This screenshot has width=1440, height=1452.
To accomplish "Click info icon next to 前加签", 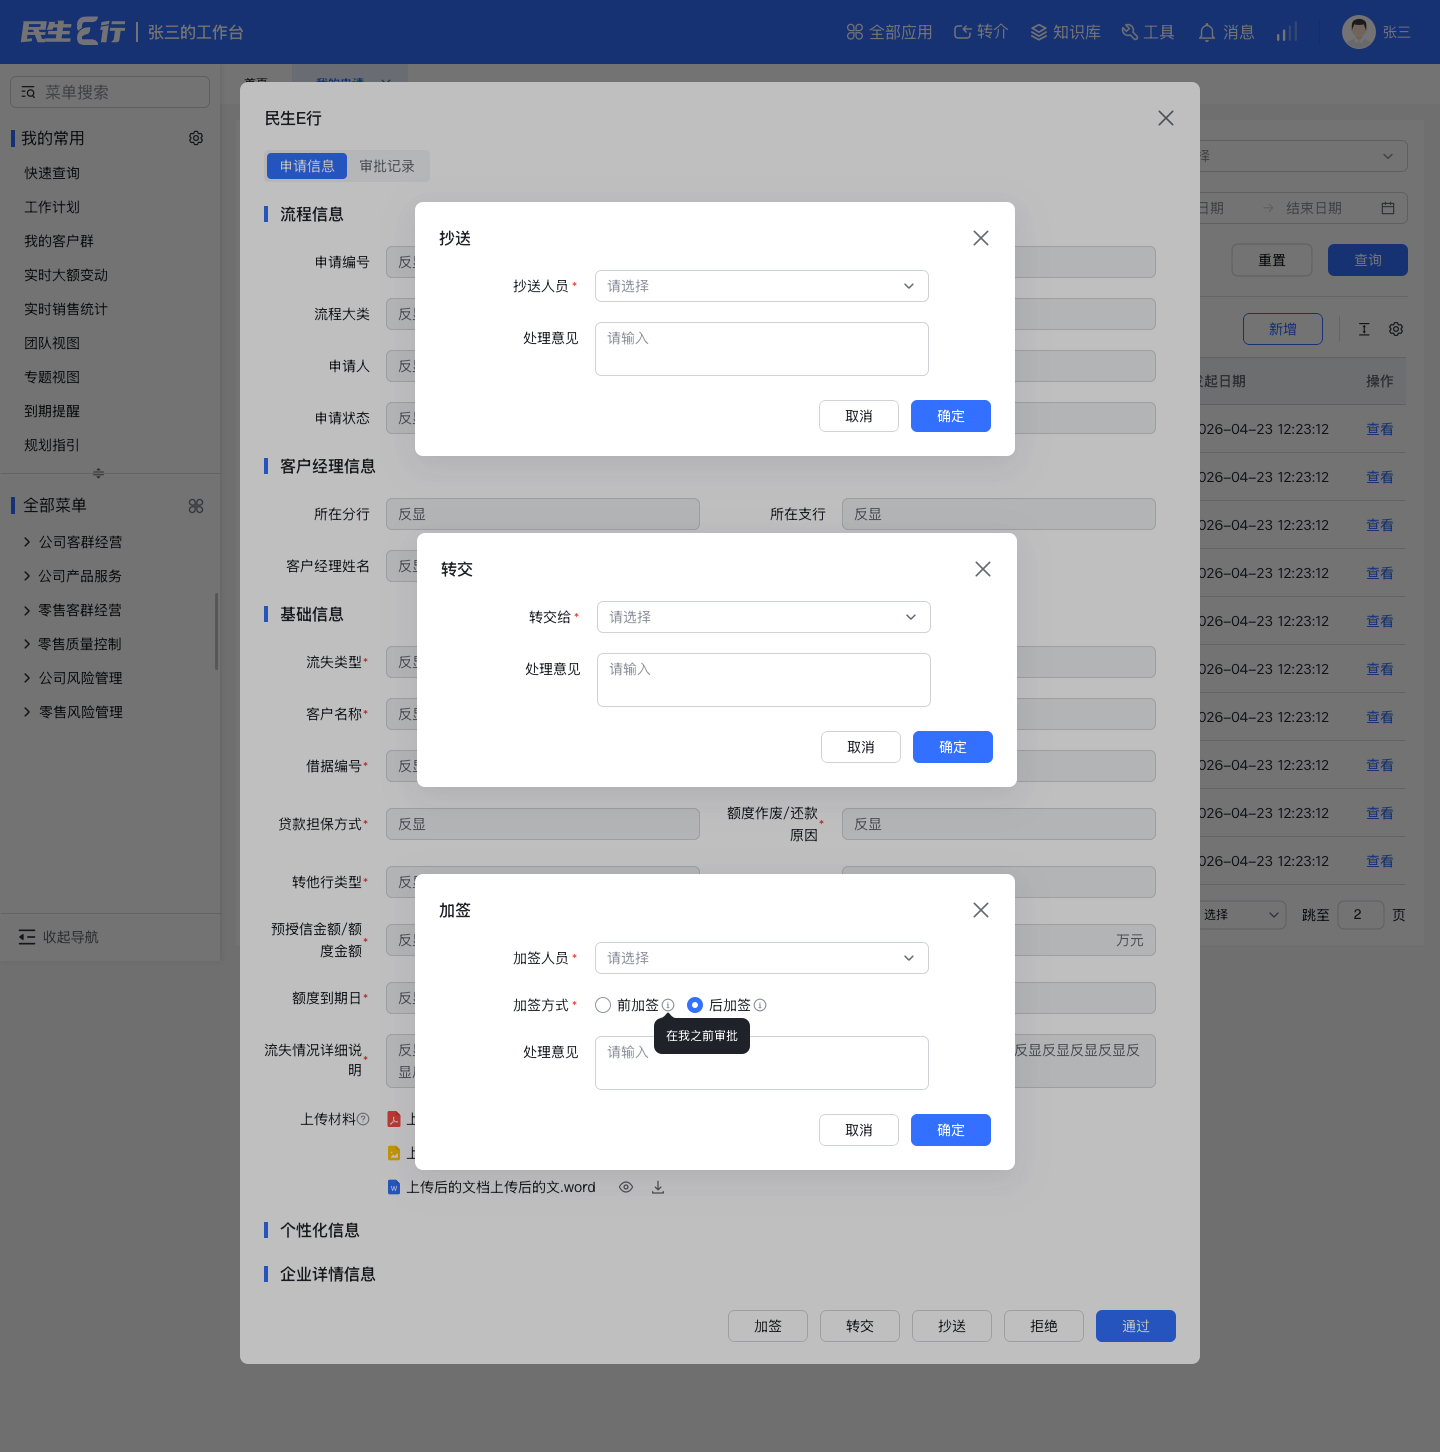I will [x=668, y=1005].
